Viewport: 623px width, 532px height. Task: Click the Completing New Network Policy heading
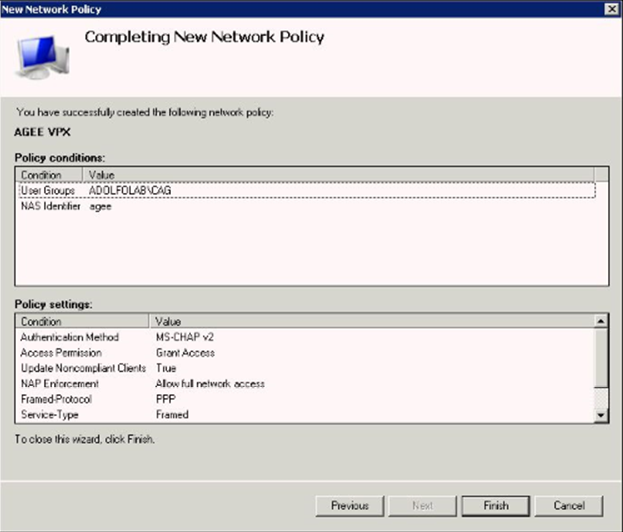point(204,38)
